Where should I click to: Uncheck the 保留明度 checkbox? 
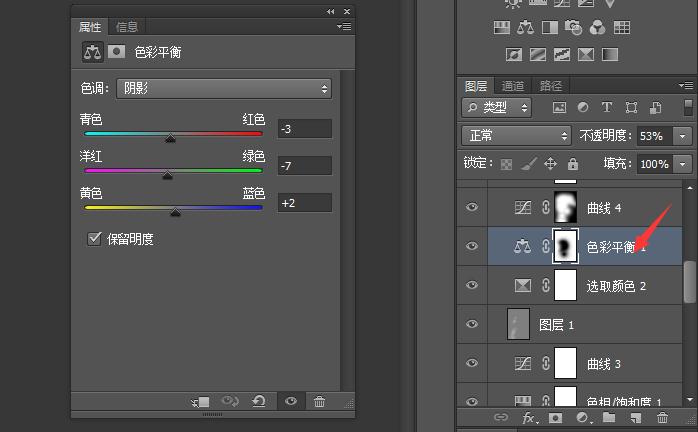94,239
